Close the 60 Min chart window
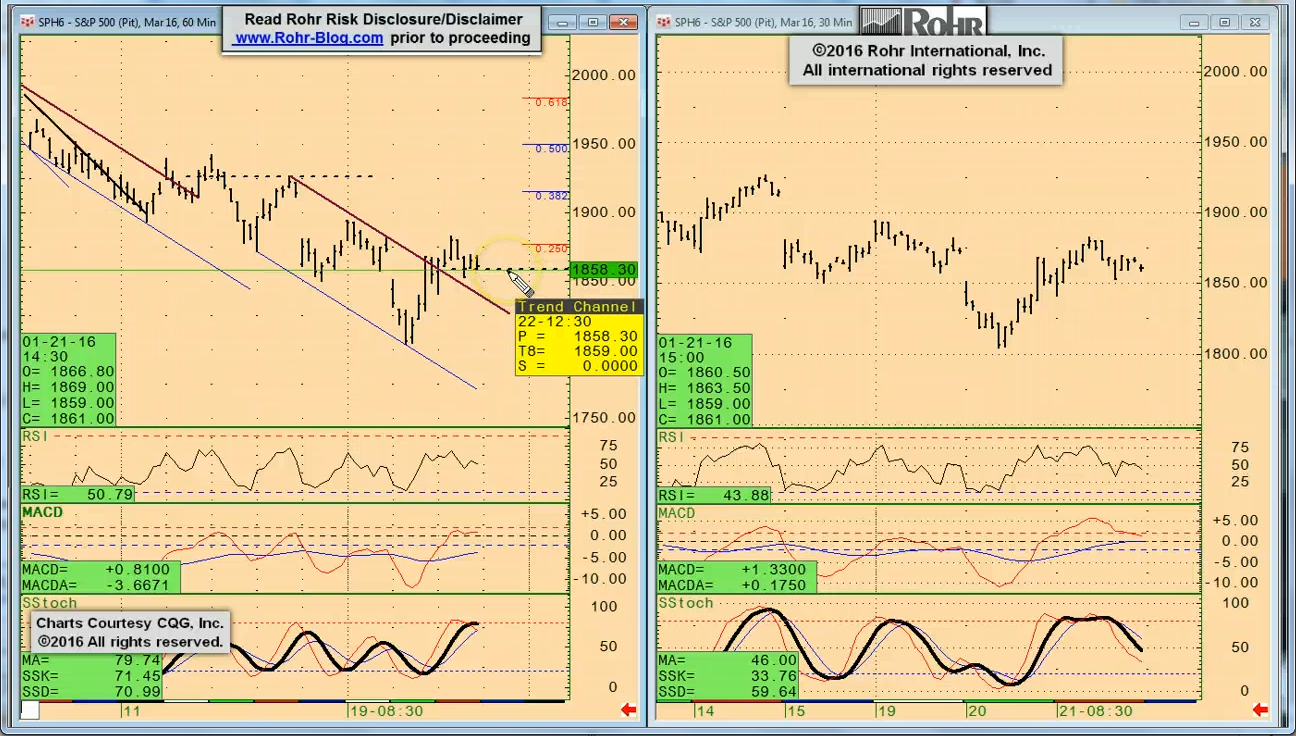 pyautogui.click(x=624, y=22)
